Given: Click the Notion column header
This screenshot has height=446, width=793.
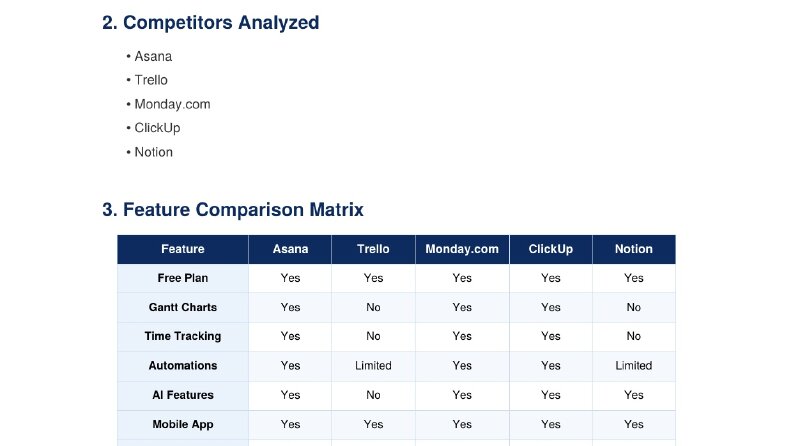Looking at the screenshot, I should pos(634,249).
